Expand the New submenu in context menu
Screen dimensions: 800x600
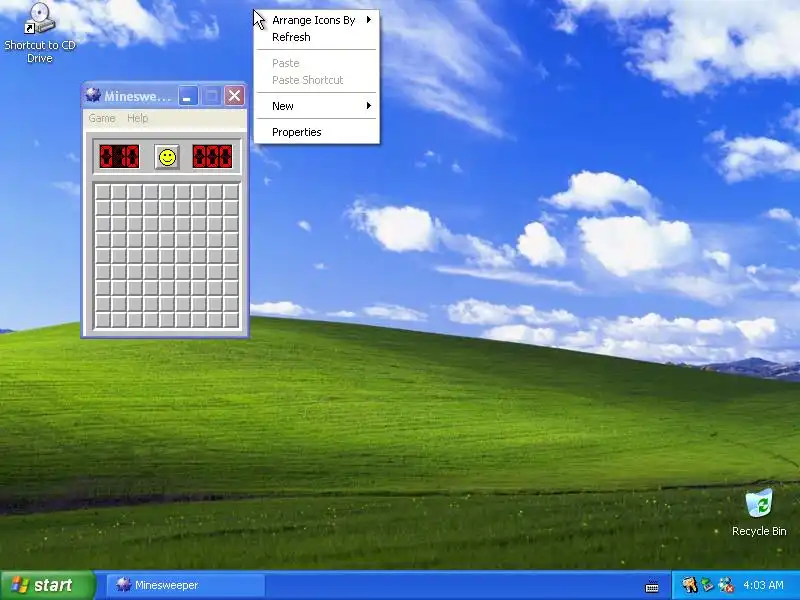pos(317,106)
